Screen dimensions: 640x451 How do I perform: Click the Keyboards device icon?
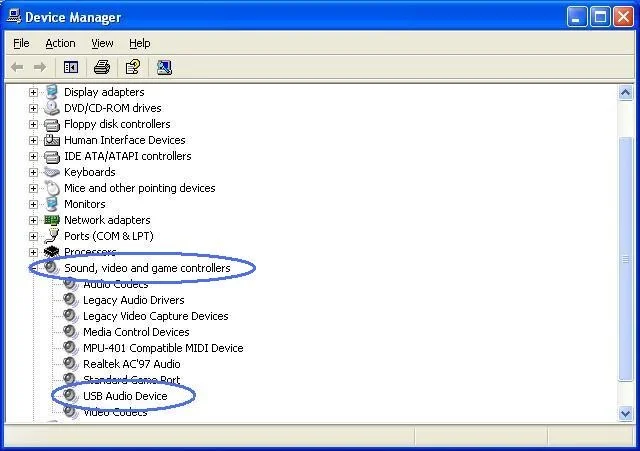pos(52,172)
